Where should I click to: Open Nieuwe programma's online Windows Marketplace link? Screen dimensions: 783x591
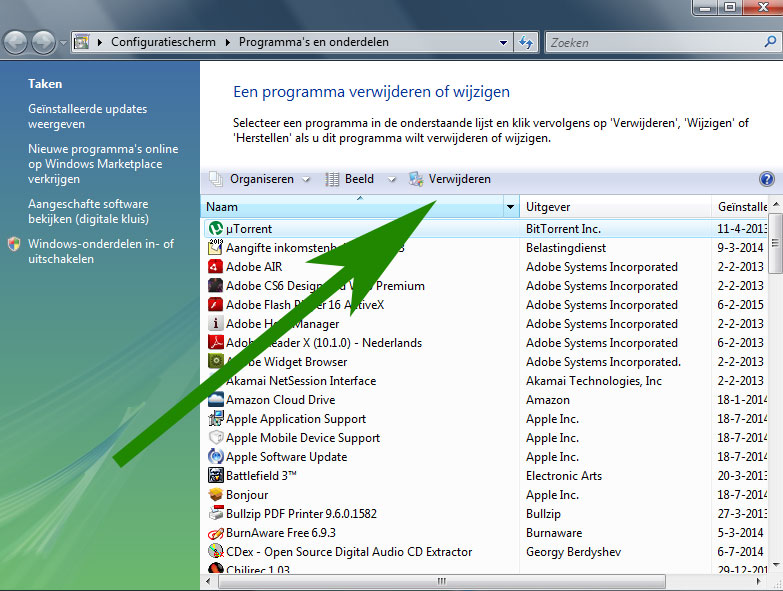coord(103,164)
